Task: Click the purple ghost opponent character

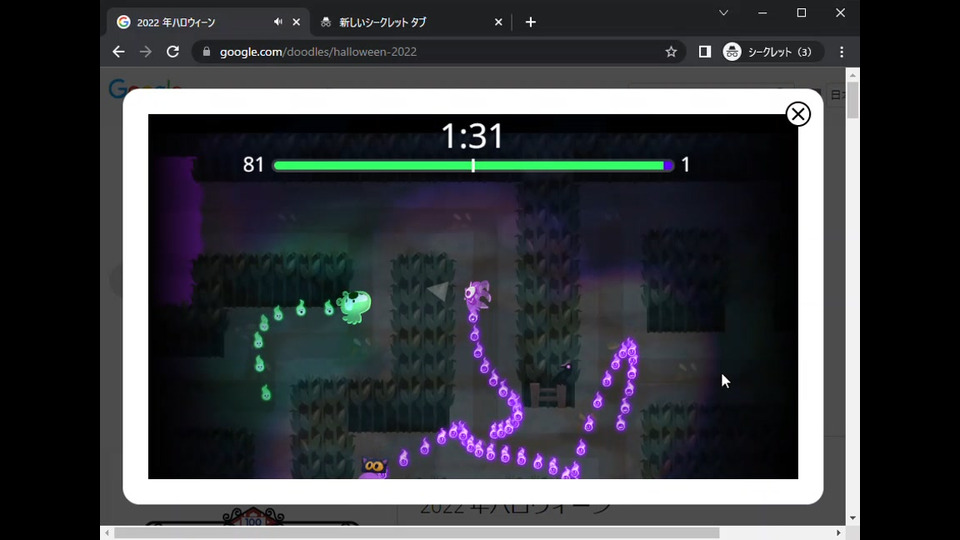Action: (477, 296)
